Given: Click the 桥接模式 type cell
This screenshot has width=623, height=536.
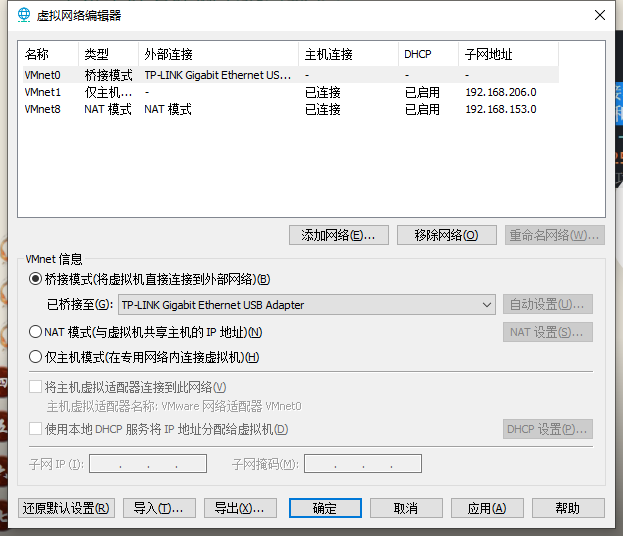Looking at the screenshot, I should (108, 75).
